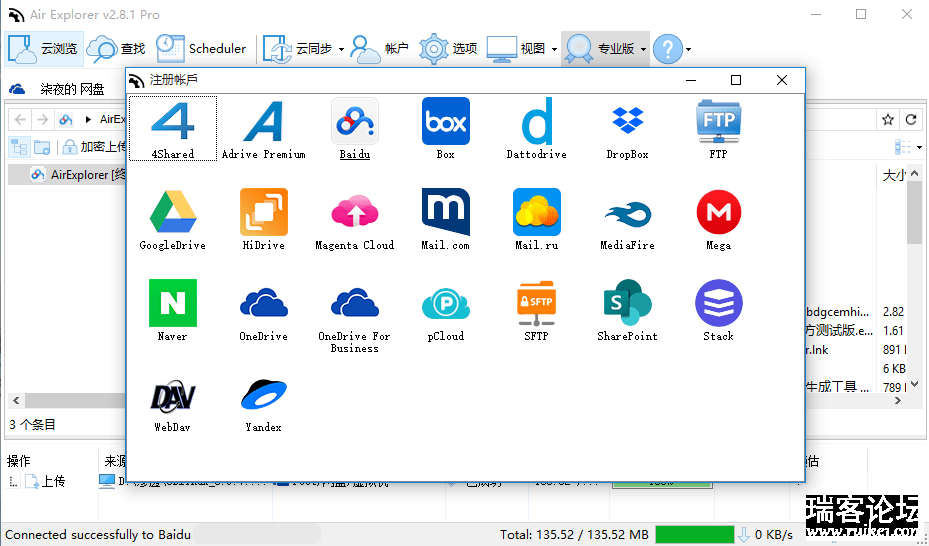Open the 云浏览 cloud browse view
The image size is (929, 546).
pyautogui.click(x=43, y=49)
